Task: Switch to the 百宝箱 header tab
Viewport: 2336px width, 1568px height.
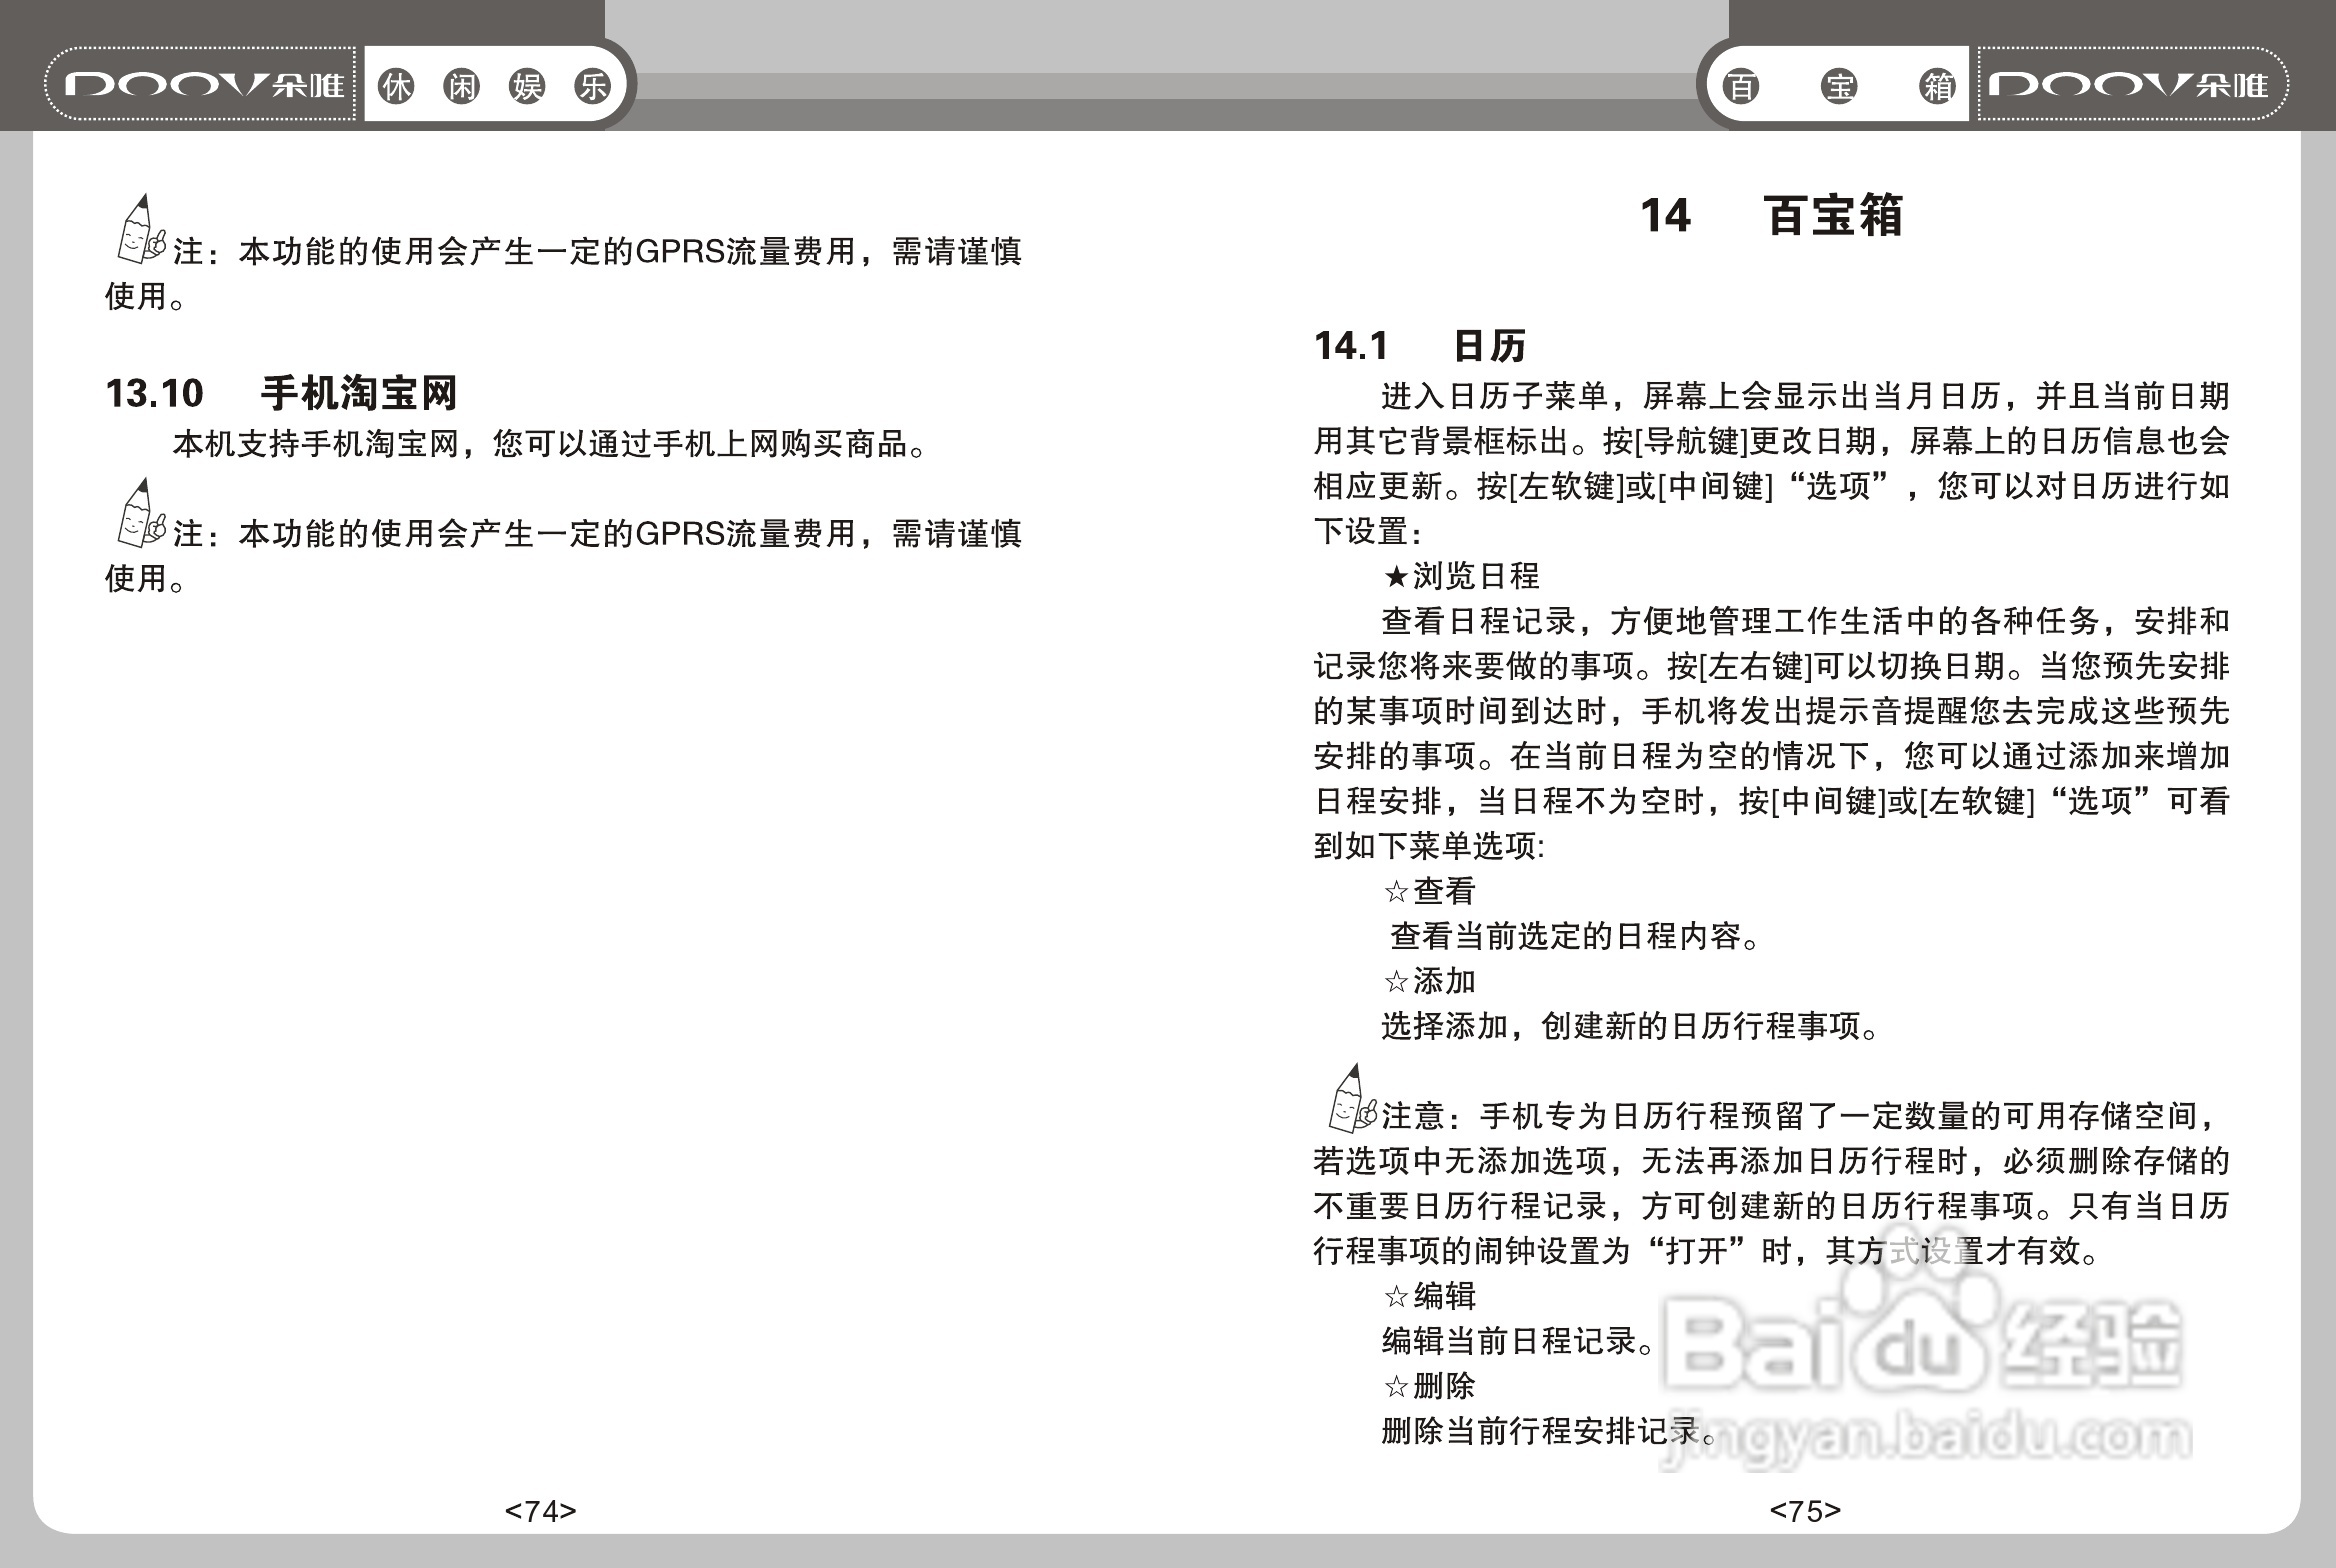Action: click(1838, 85)
